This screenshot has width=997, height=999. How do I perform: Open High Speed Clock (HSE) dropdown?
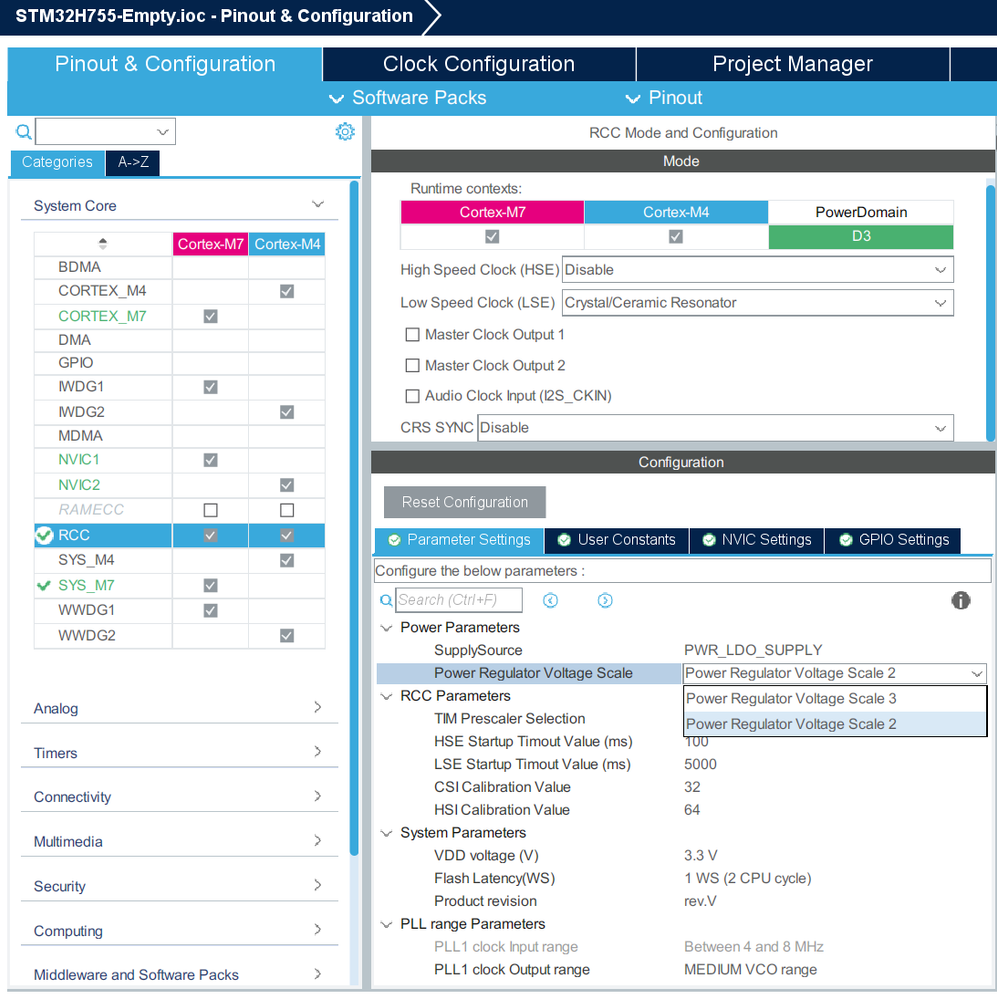(757, 270)
